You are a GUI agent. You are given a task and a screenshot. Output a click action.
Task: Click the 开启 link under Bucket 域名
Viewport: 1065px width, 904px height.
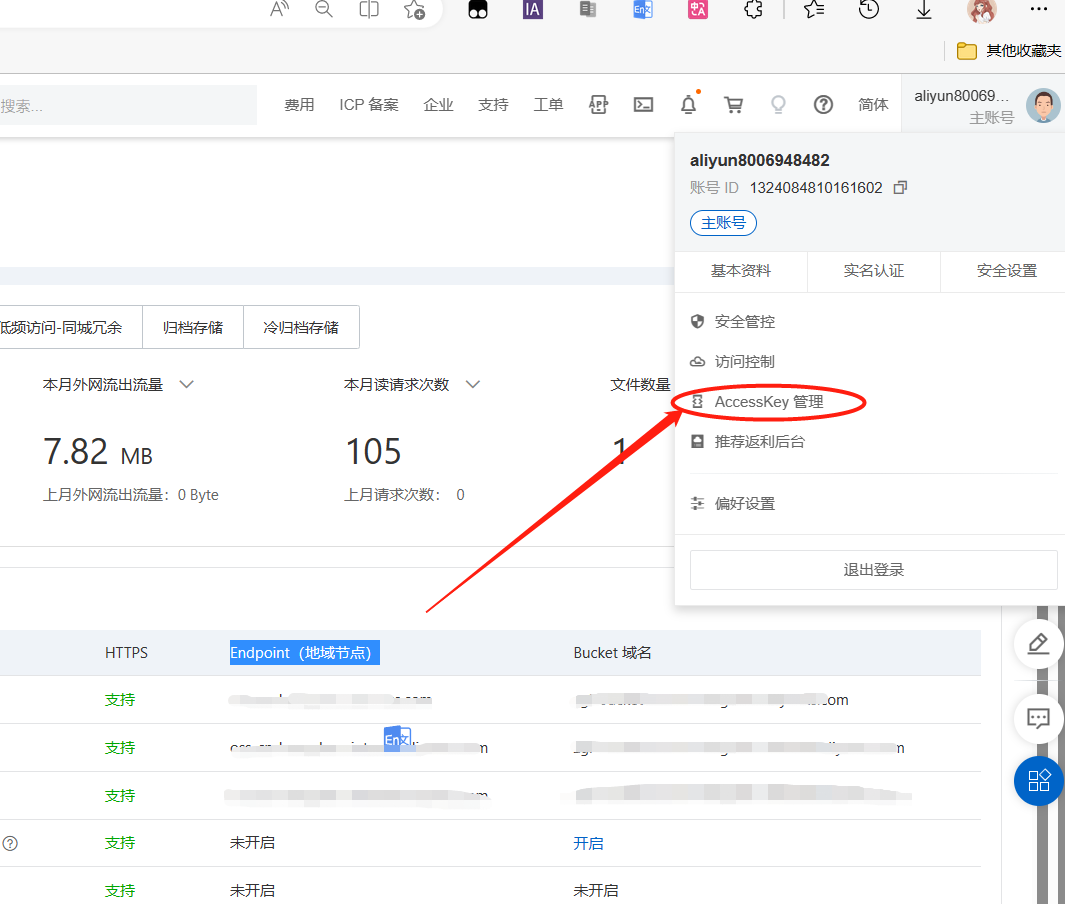(588, 843)
